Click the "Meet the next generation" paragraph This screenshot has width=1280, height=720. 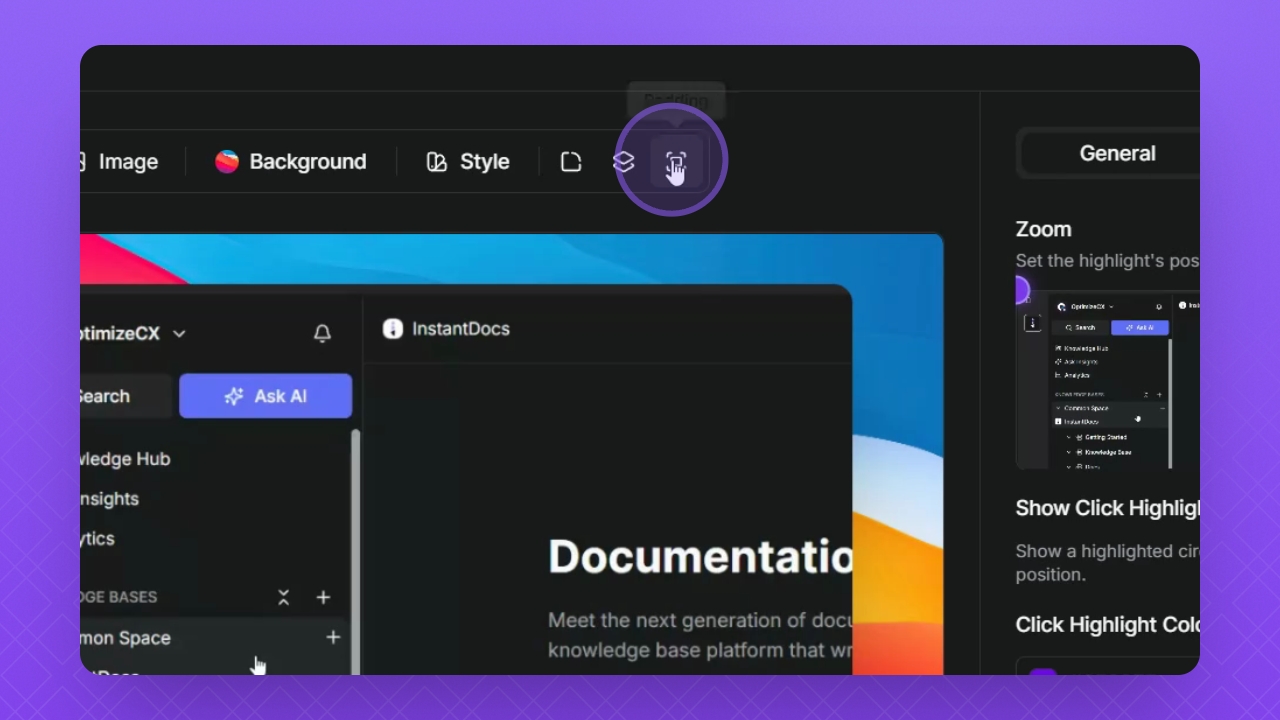pyautogui.click(x=700, y=635)
